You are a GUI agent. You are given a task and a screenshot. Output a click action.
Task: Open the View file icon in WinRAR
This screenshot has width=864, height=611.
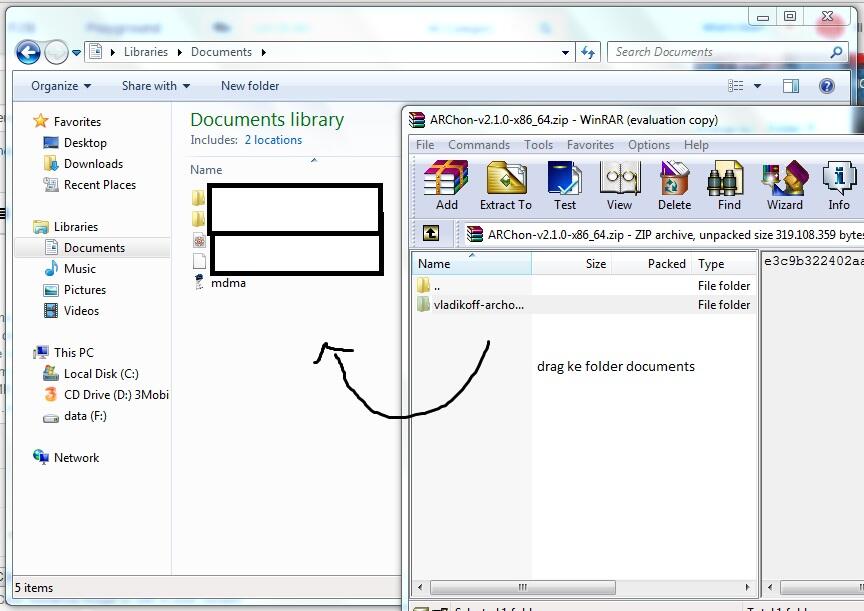pos(619,185)
